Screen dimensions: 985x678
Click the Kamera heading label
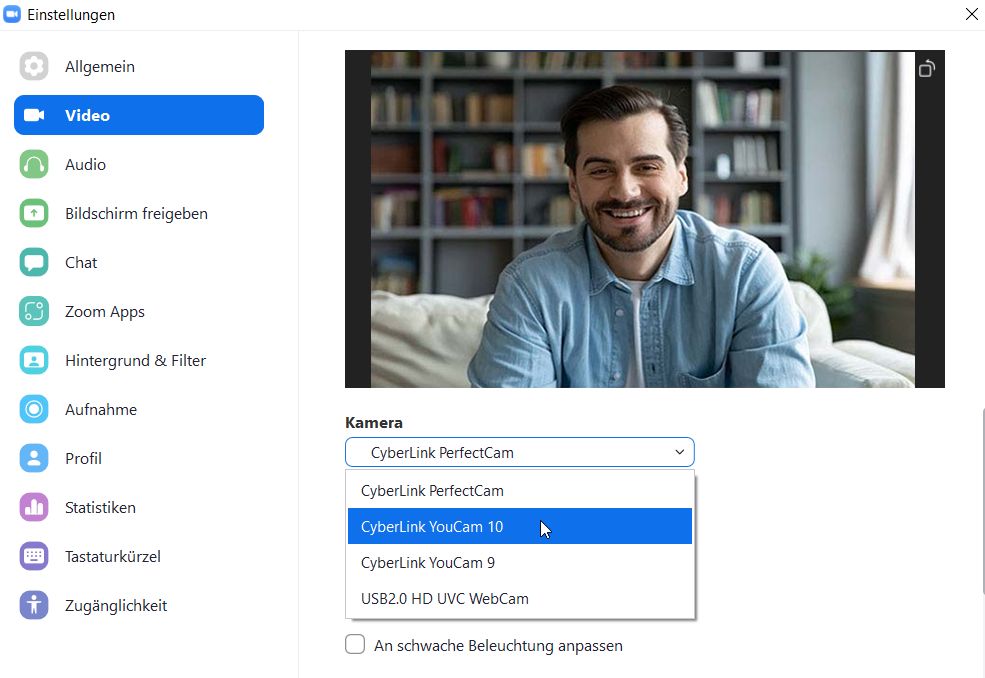[x=374, y=422]
